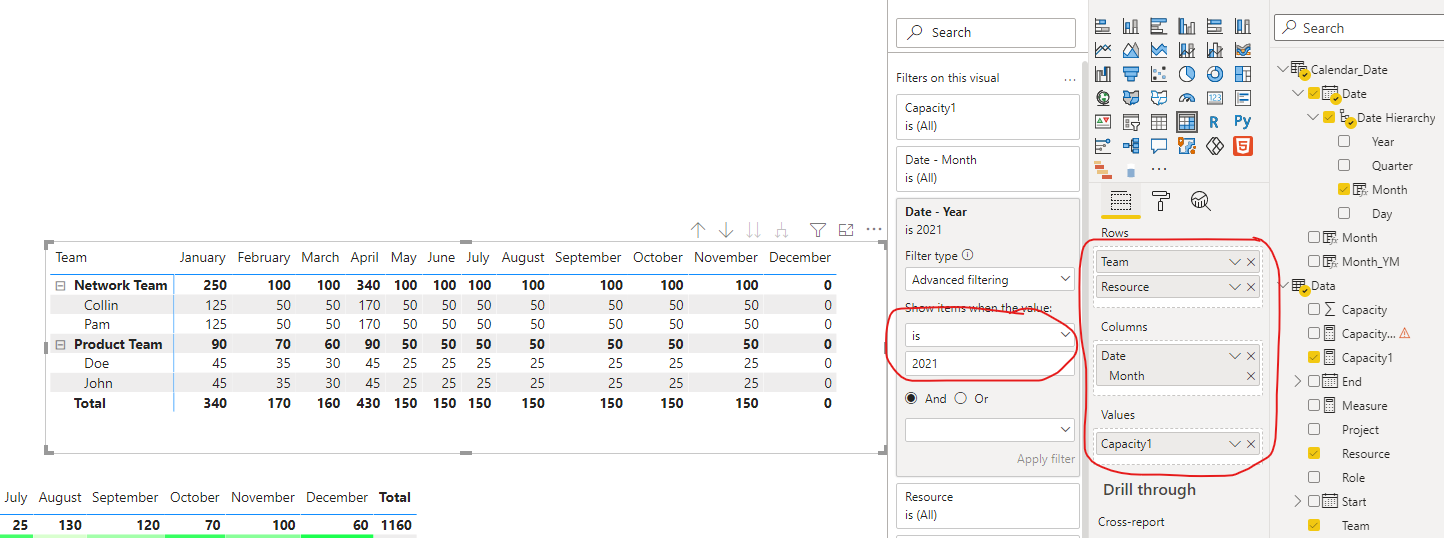Choose the area chart visual

[1131, 49]
